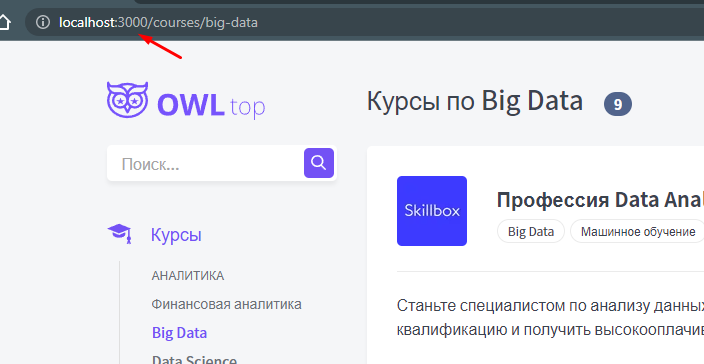The height and width of the screenshot is (364, 704).
Task: Click the course count badge showing 9
Action: click(618, 104)
